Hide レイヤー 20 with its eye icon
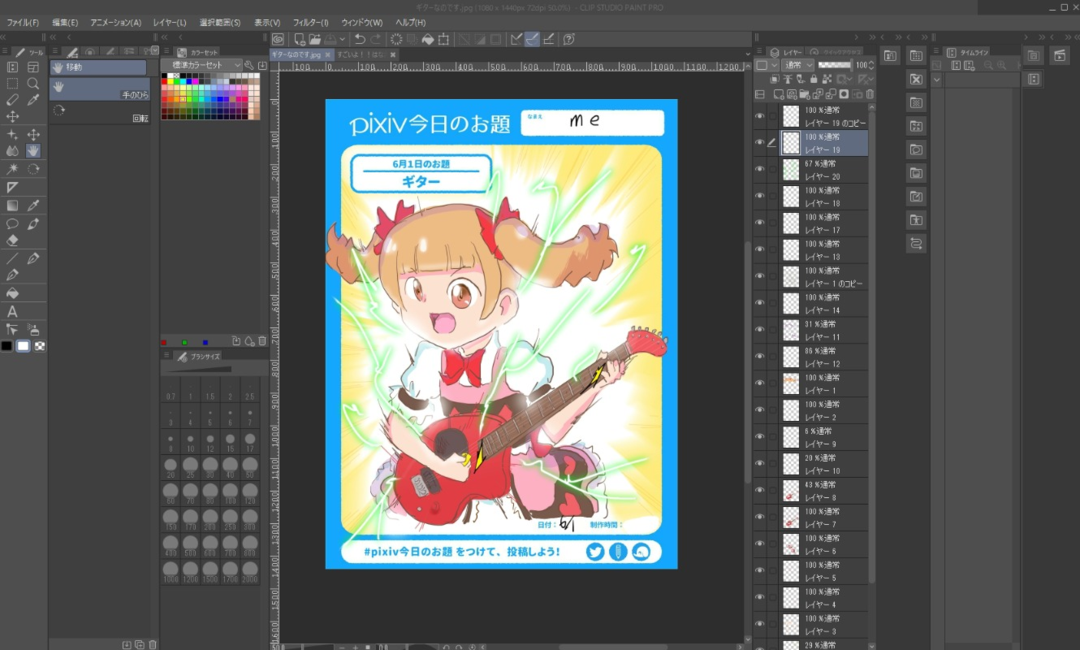 click(x=759, y=170)
